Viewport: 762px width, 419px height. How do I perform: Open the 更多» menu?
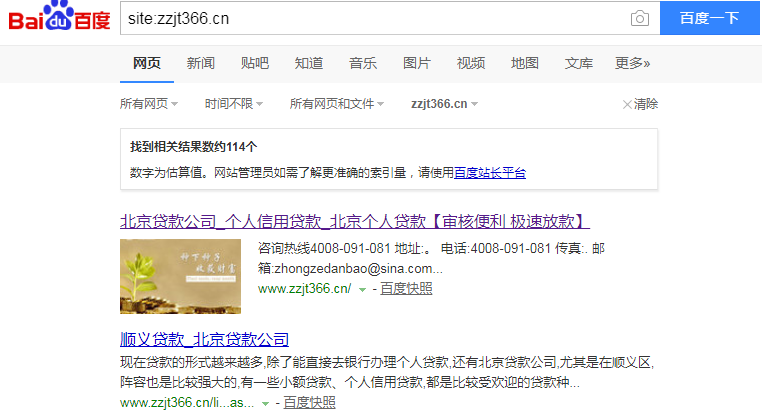click(x=632, y=63)
